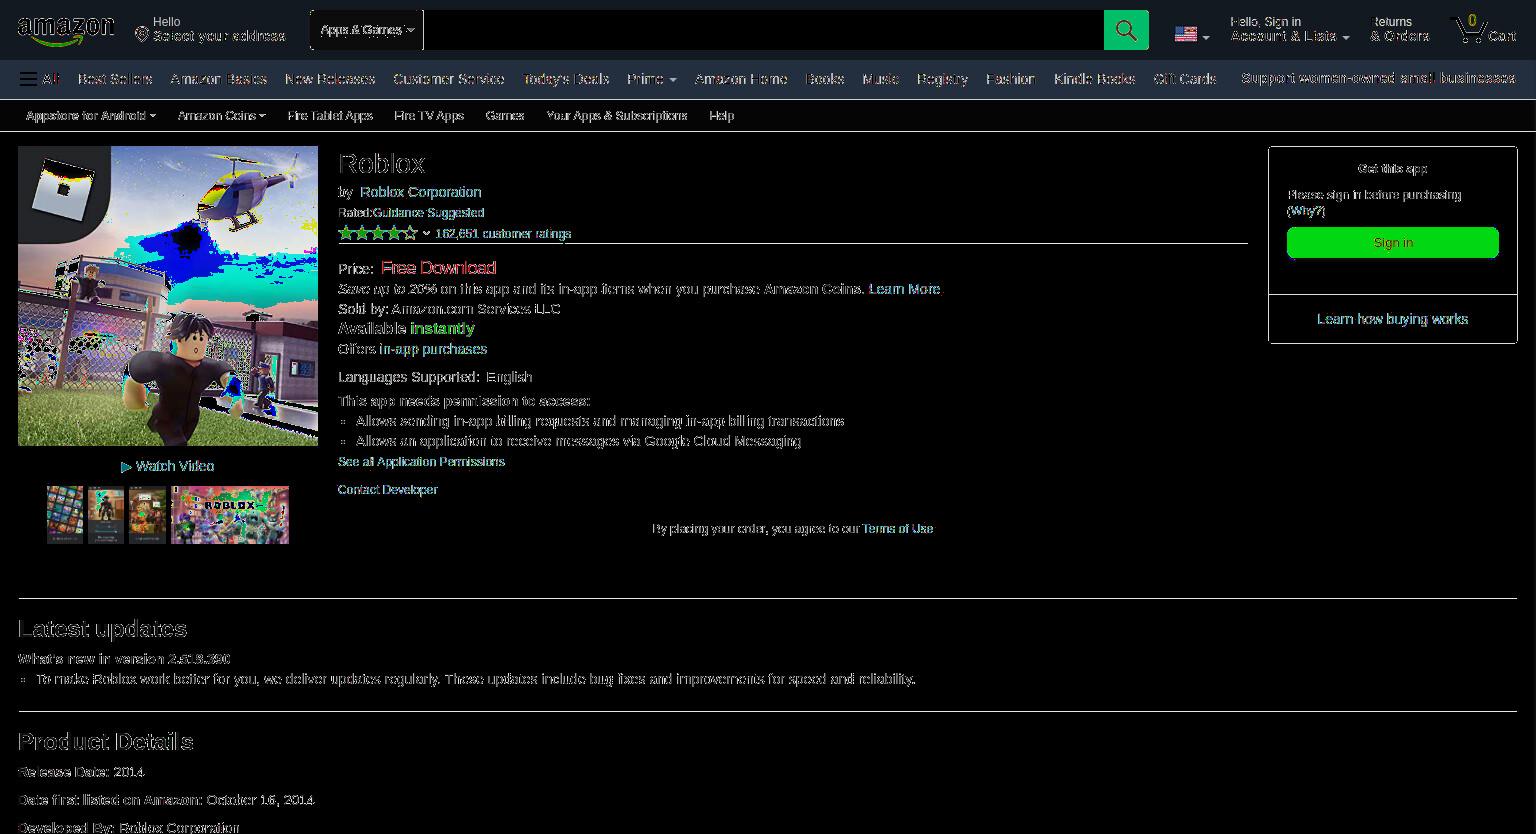Open the Music nav link
This screenshot has height=834, width=1536.
tap(881, 79)
